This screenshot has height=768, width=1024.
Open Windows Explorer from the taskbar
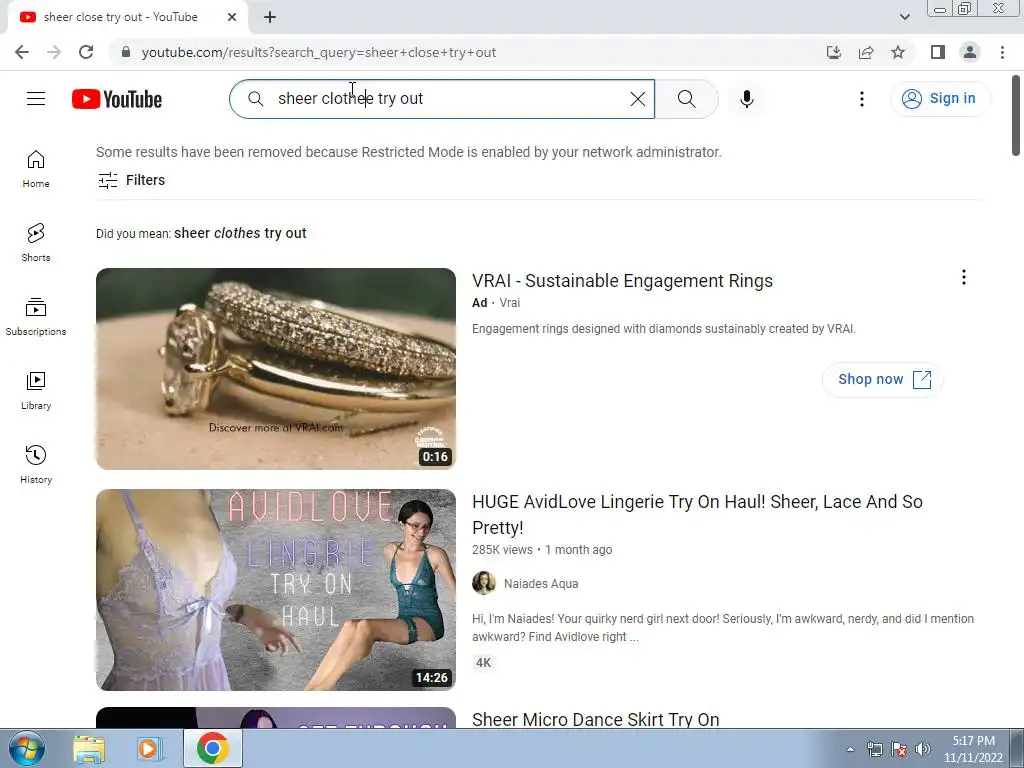[x=89, y=748]
